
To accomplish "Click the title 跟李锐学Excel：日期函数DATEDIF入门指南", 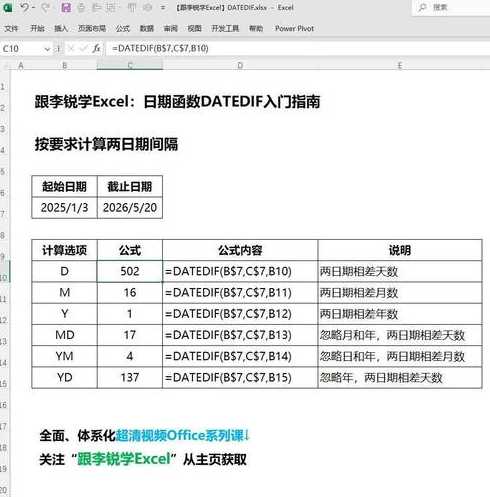I will (177, 102).
